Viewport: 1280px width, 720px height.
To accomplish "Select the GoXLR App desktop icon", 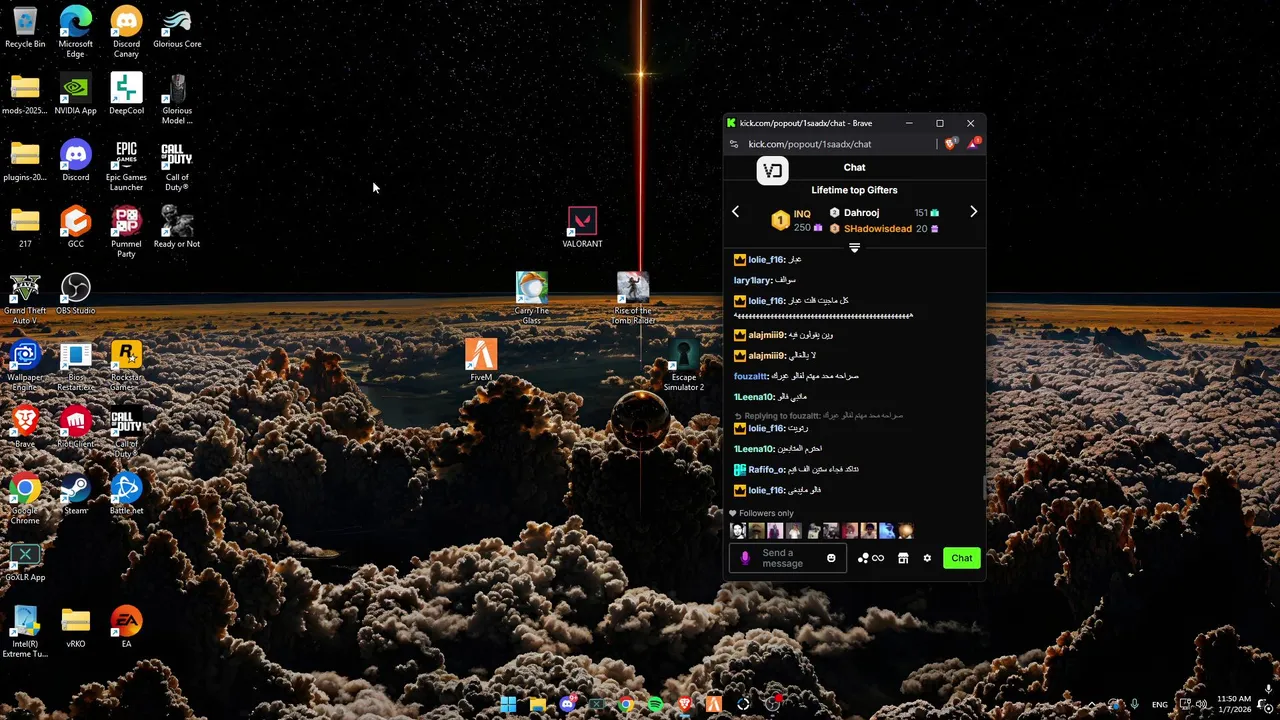I will pyautogui.click(x=25, y=561).
